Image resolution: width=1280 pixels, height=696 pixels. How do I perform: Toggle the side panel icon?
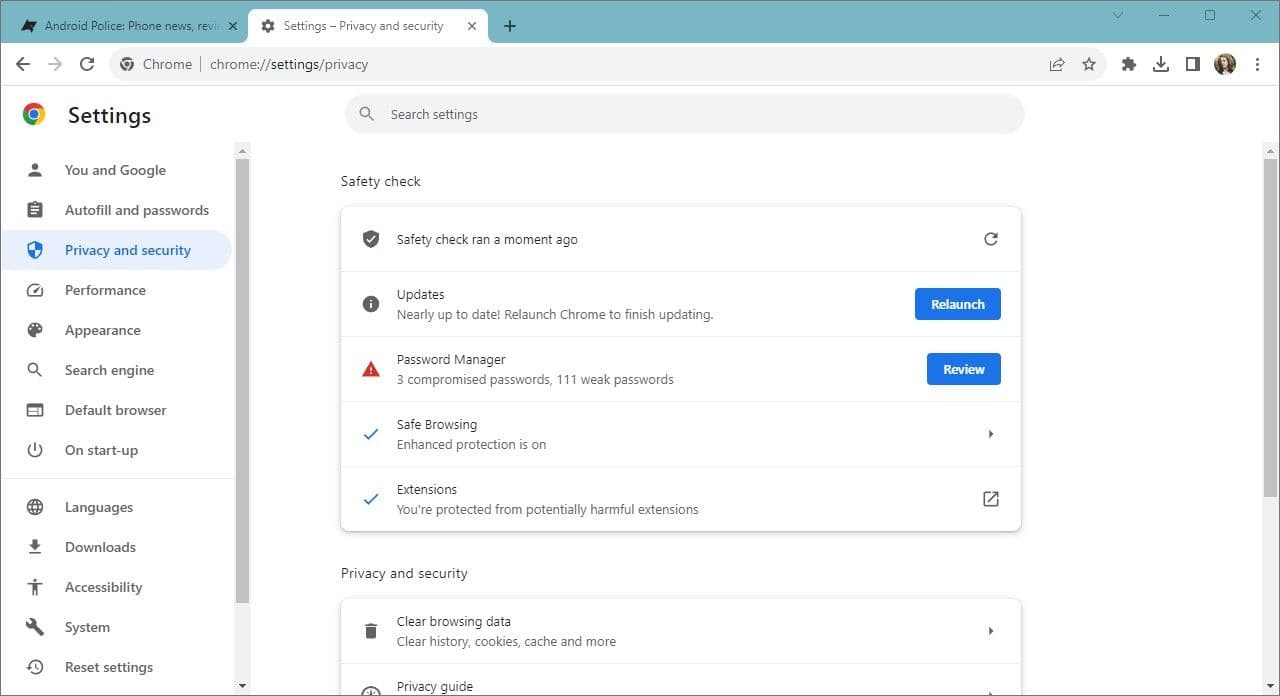pos(1193,64)
